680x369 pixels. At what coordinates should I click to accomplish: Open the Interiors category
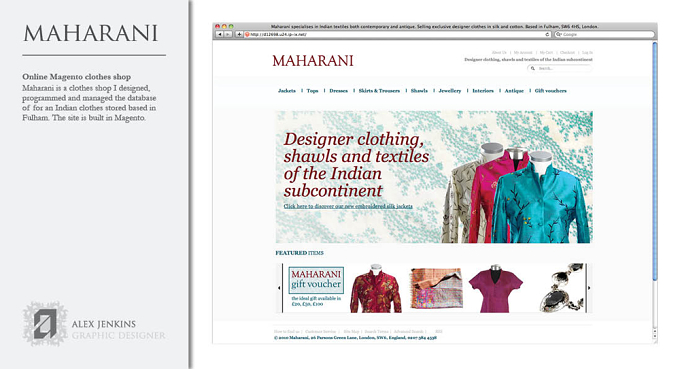point(483,91)
